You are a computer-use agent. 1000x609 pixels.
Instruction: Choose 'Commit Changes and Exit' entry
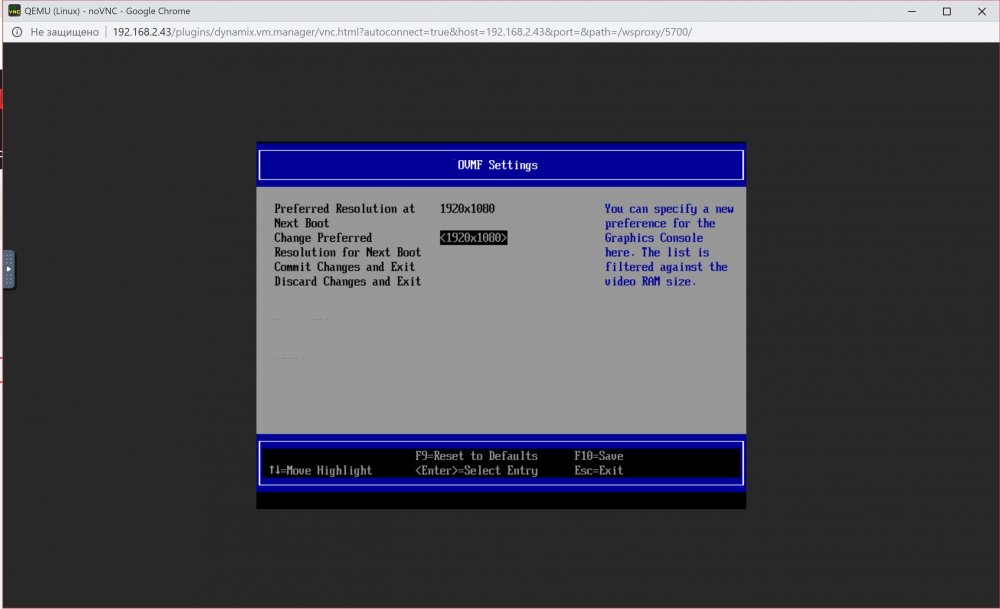point(344,267)
